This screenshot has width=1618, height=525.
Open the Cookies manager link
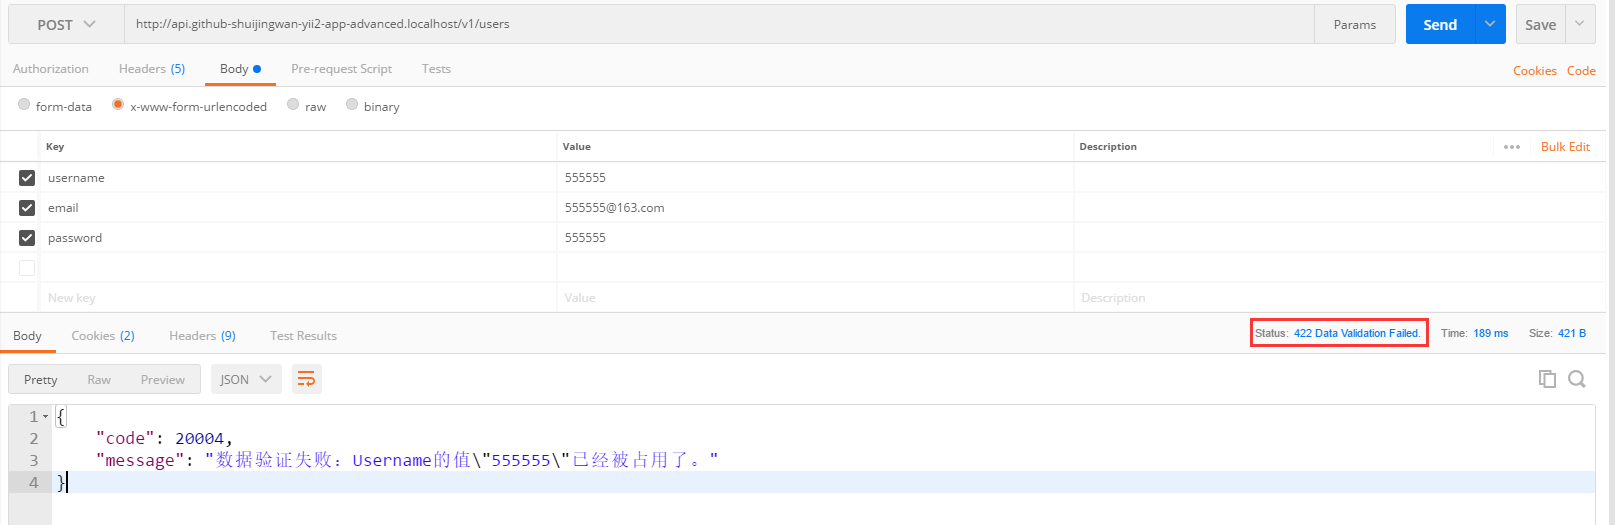click(1534, 71)
